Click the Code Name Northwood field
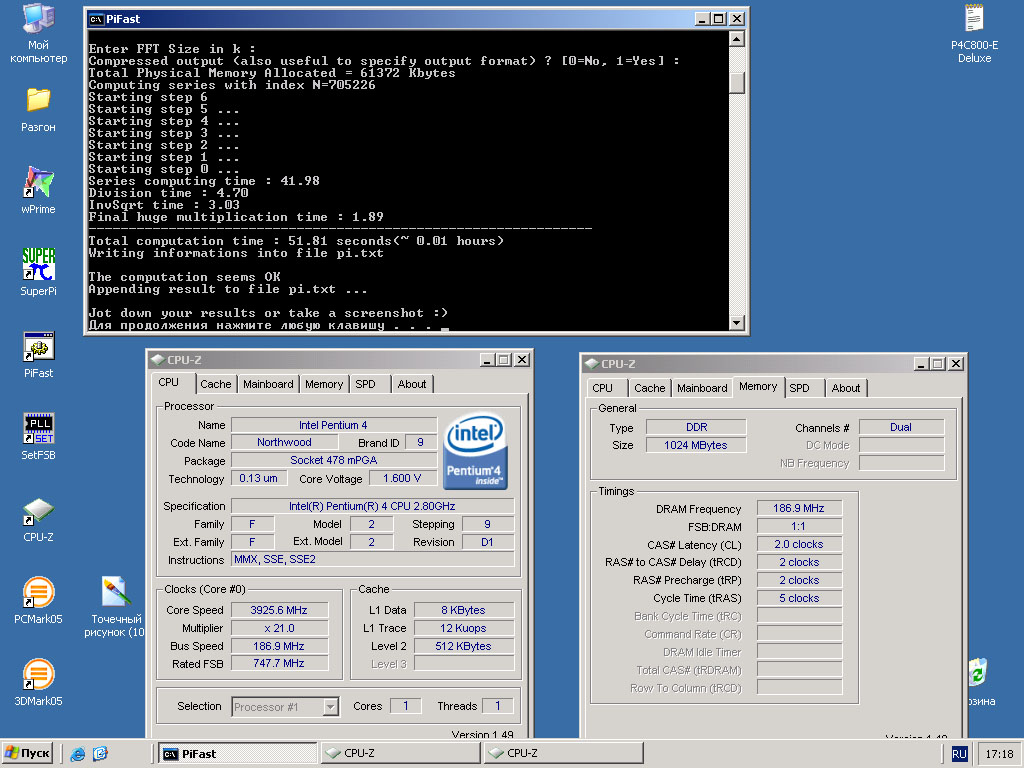 (x=284, y=442)
